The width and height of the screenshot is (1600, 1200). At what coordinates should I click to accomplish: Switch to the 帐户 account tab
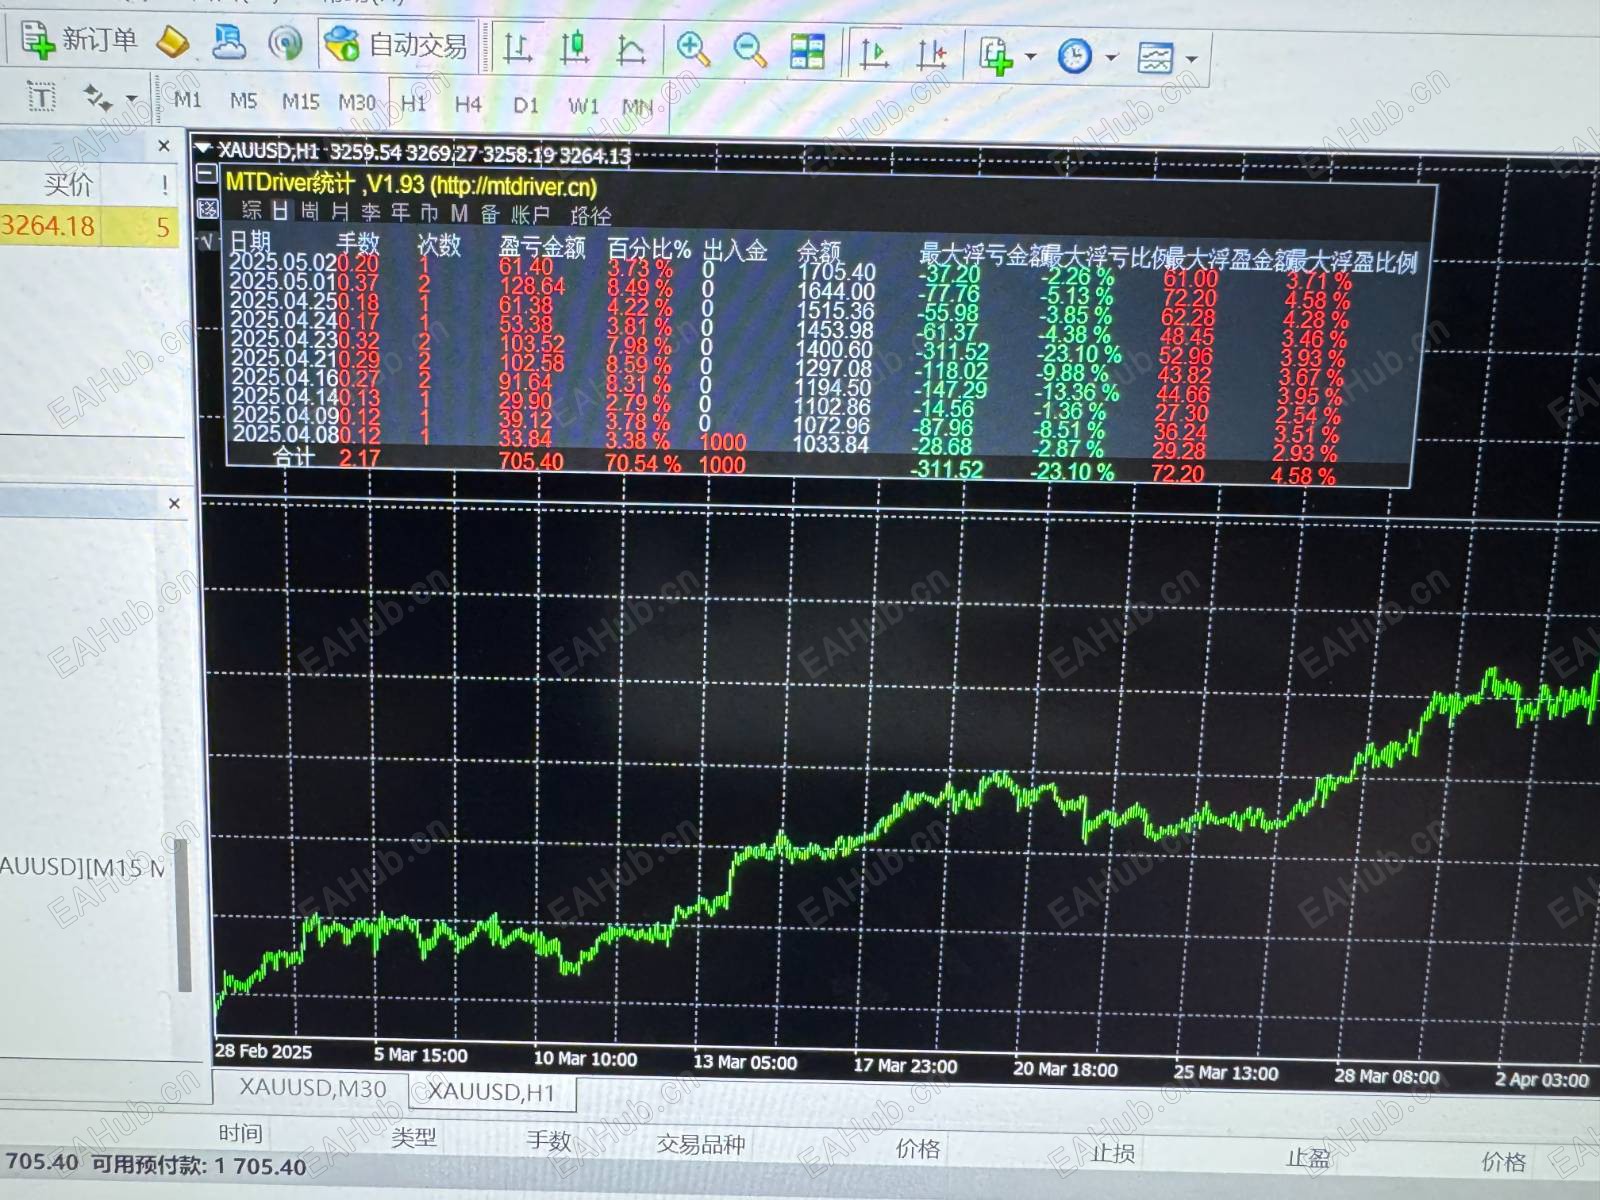pos(531,214)
